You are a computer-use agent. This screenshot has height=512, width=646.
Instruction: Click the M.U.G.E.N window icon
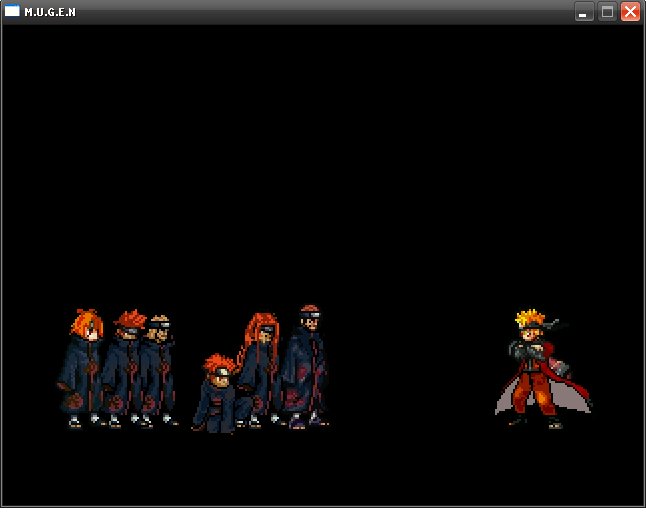pyautogui.click(x=12, y=11)
